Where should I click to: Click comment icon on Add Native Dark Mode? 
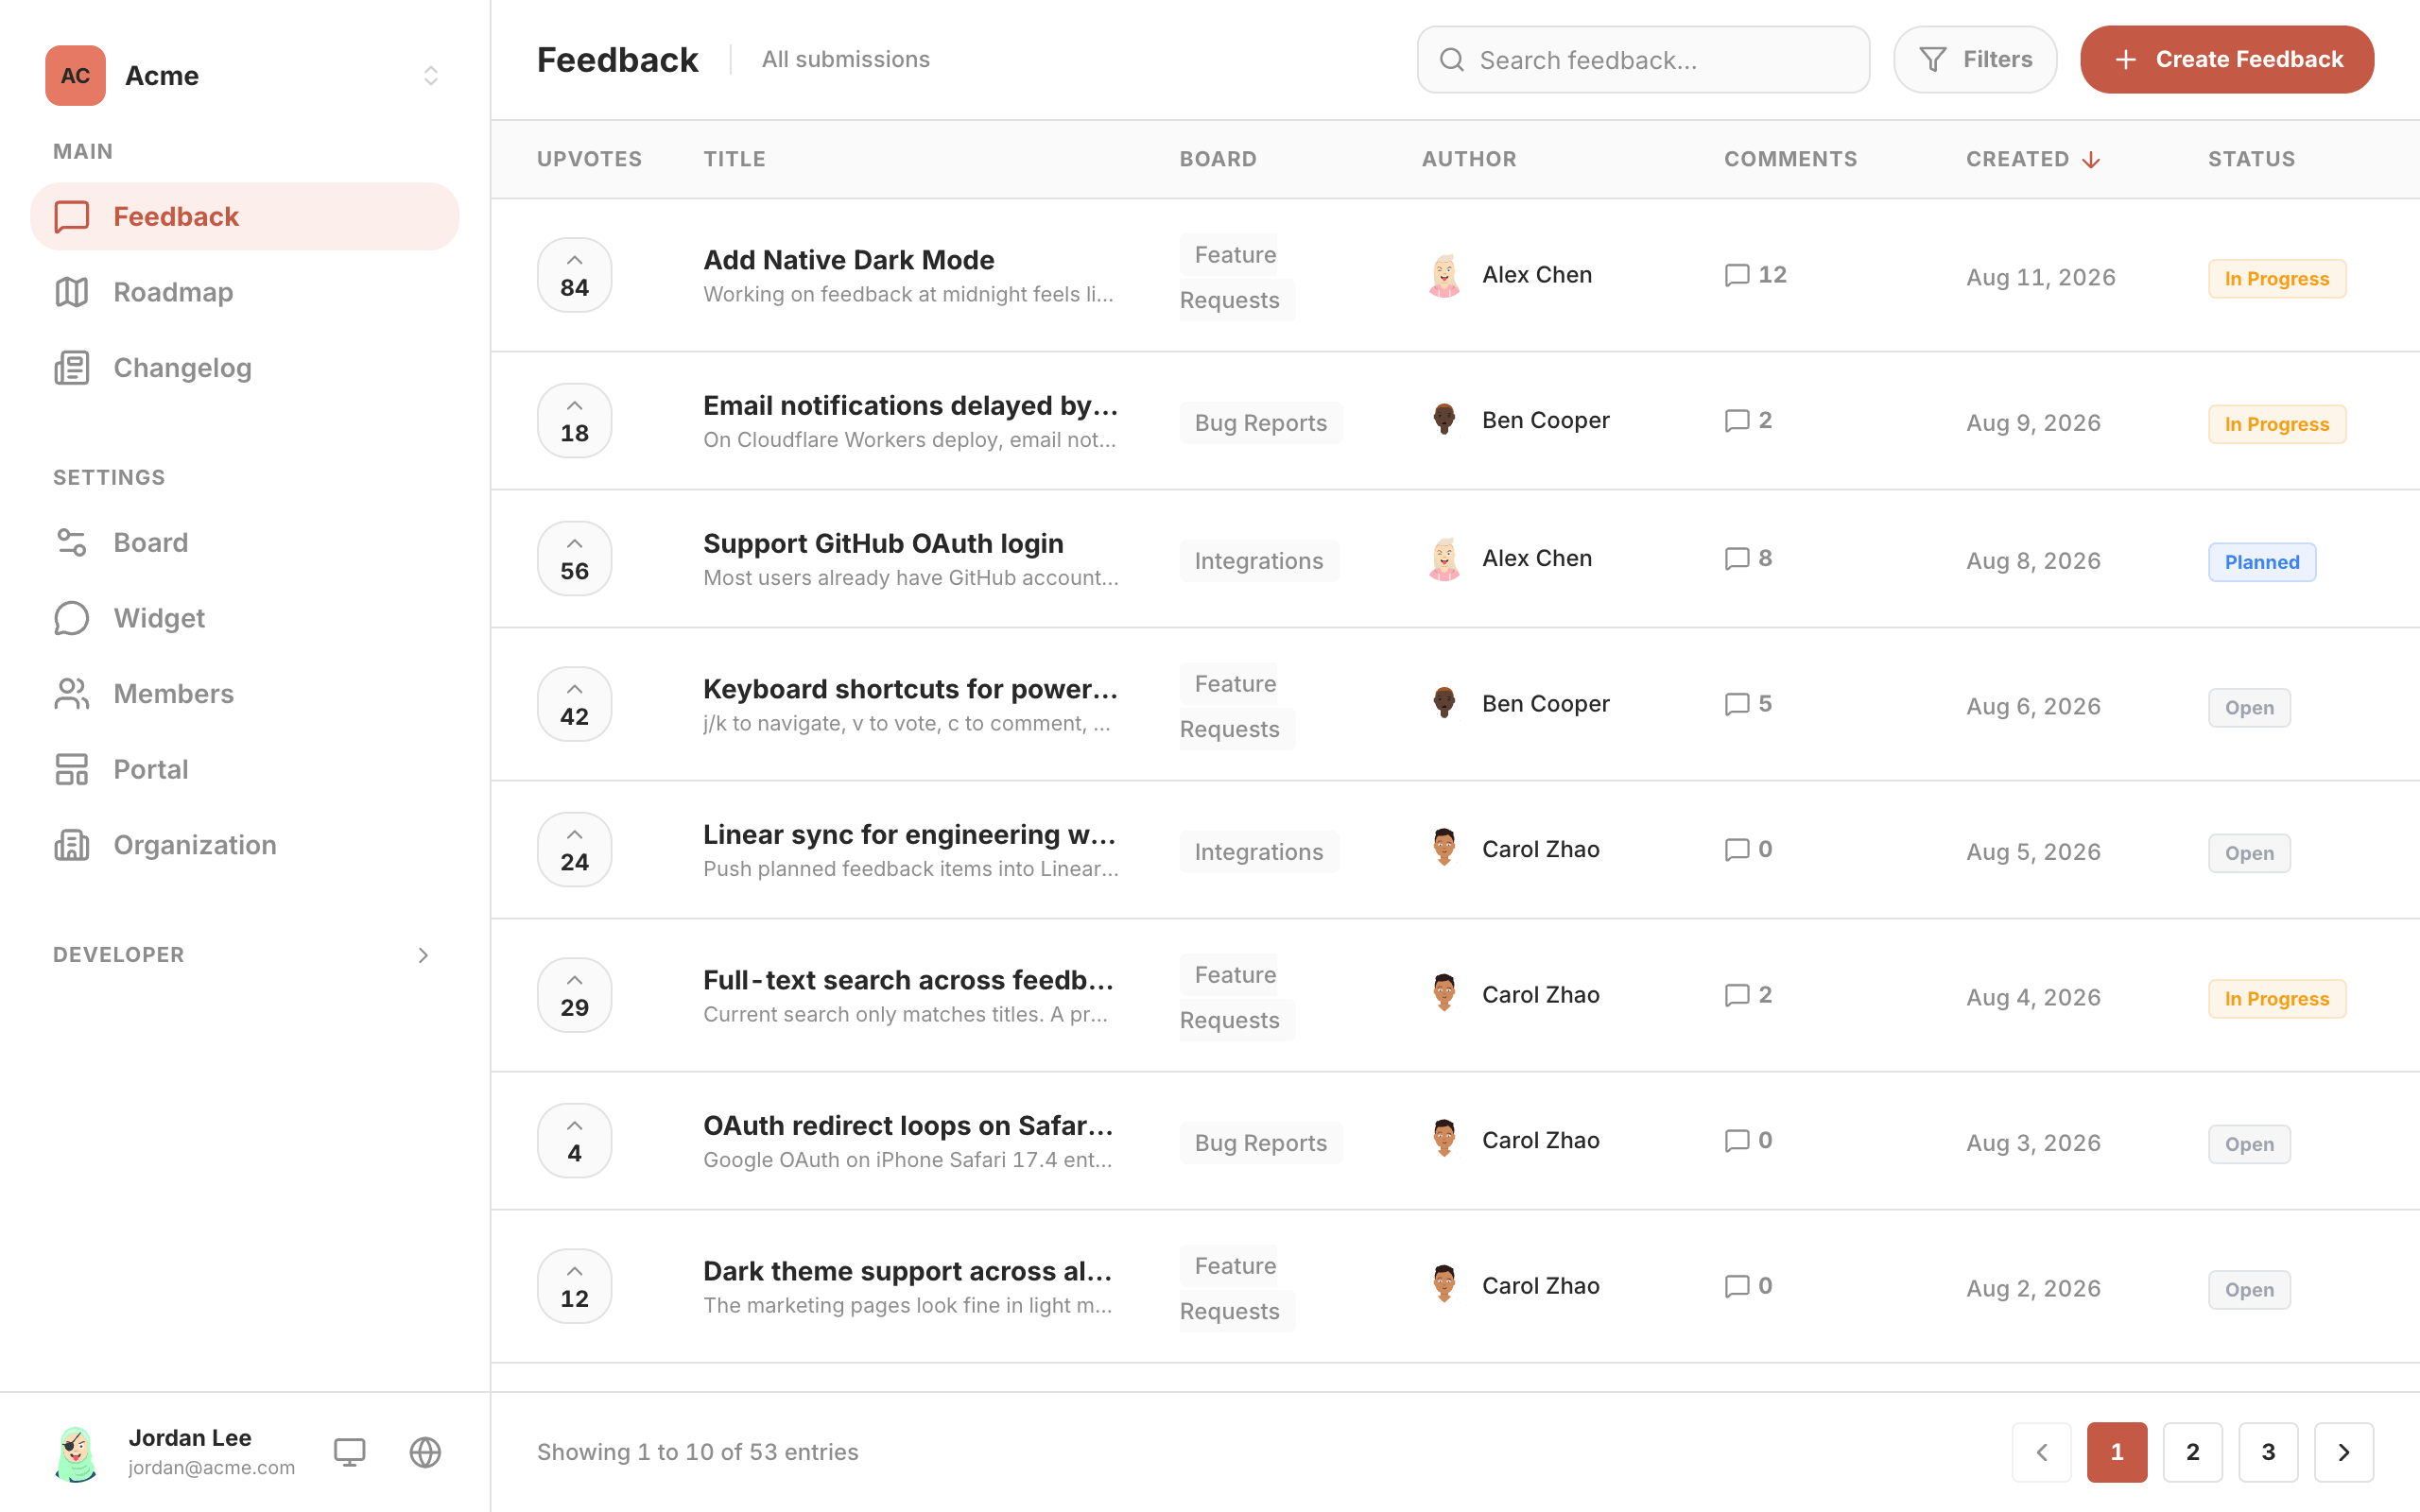(x=1737, y=275)
